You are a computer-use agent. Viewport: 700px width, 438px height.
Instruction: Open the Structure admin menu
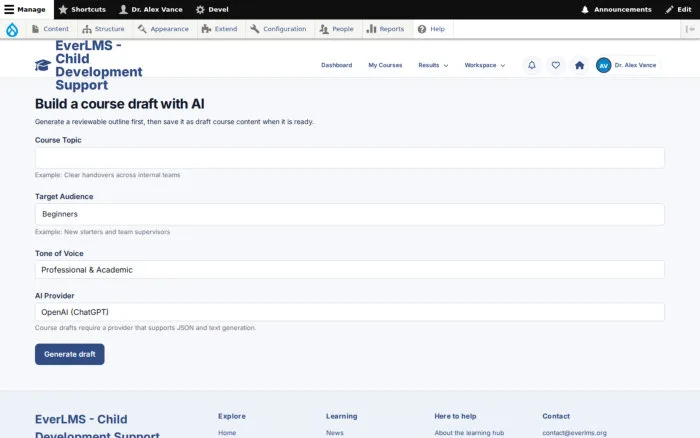tap(103, 29)
